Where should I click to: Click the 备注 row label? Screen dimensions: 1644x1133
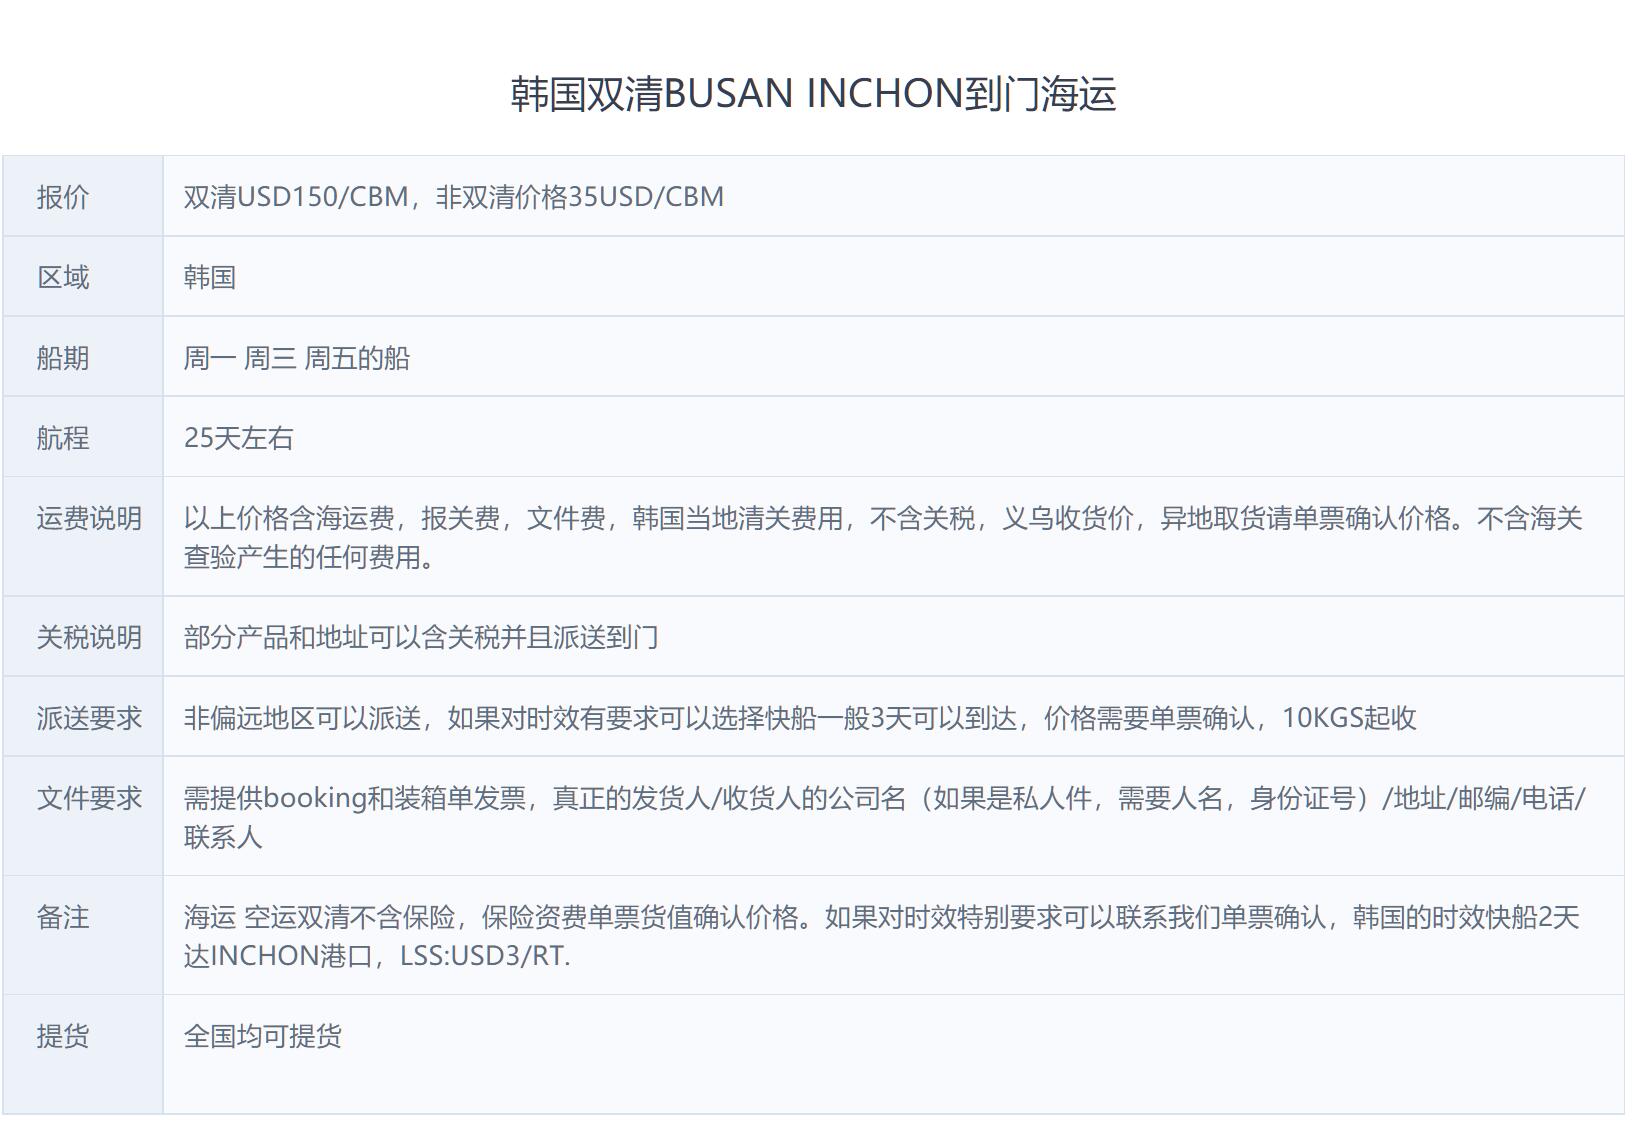pyautogui.click(x=63, y=917)
